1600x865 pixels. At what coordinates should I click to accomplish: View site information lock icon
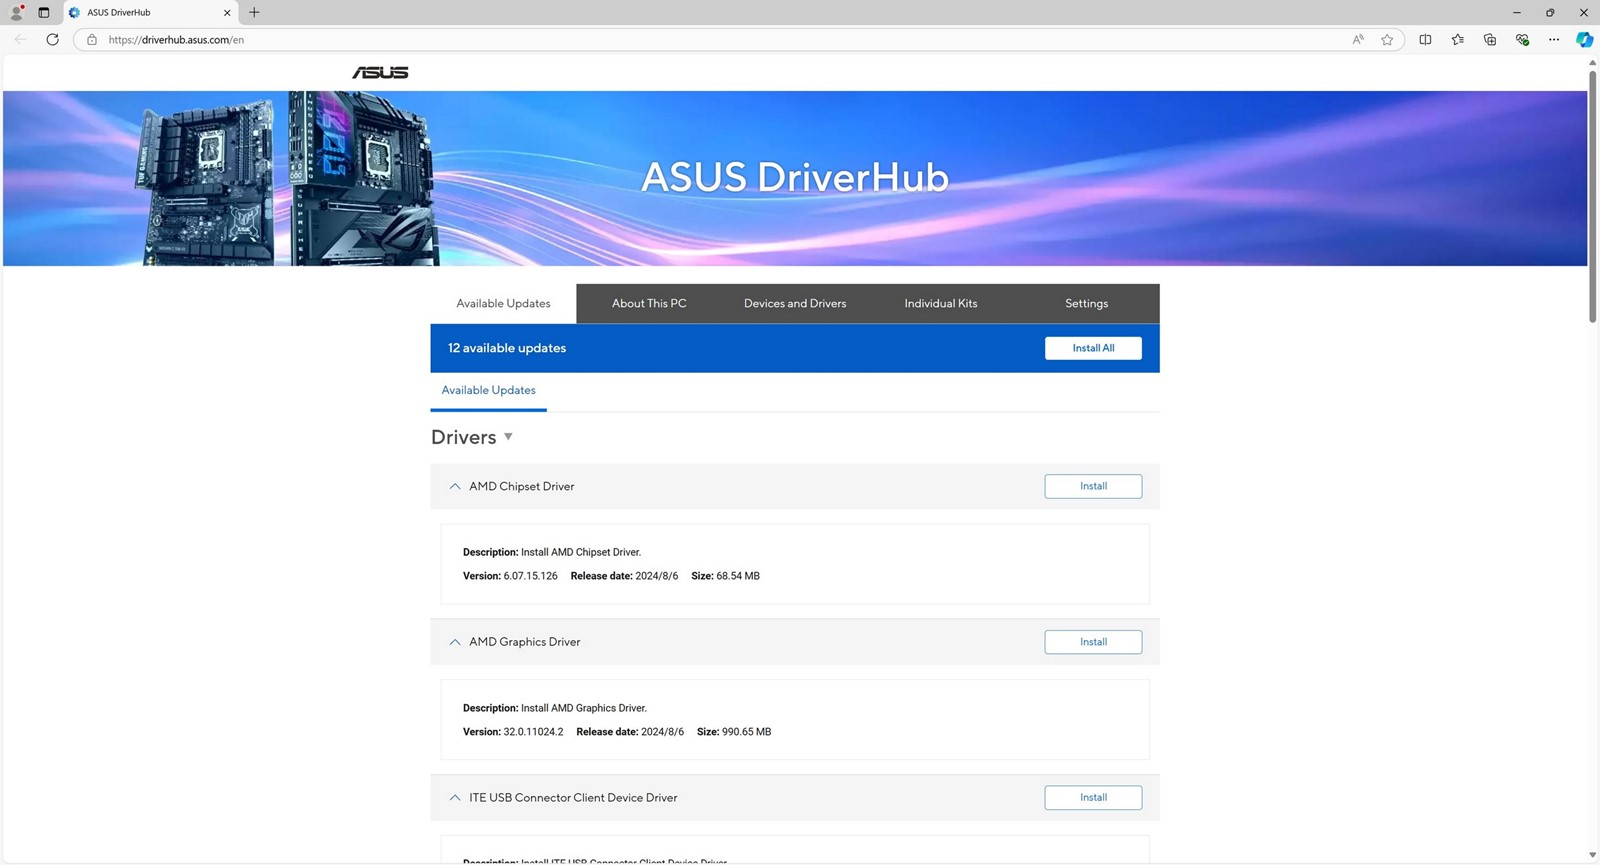click(92, 40)
